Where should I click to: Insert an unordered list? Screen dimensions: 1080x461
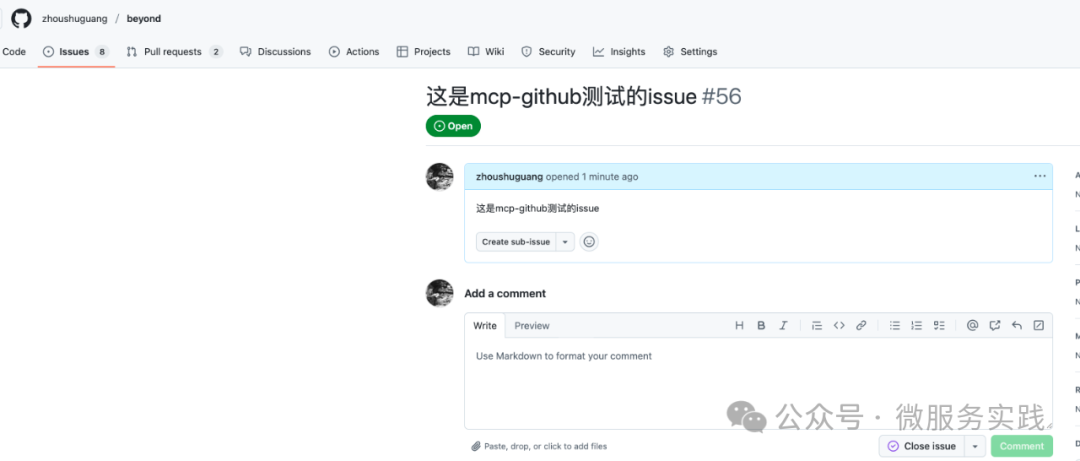895,326
